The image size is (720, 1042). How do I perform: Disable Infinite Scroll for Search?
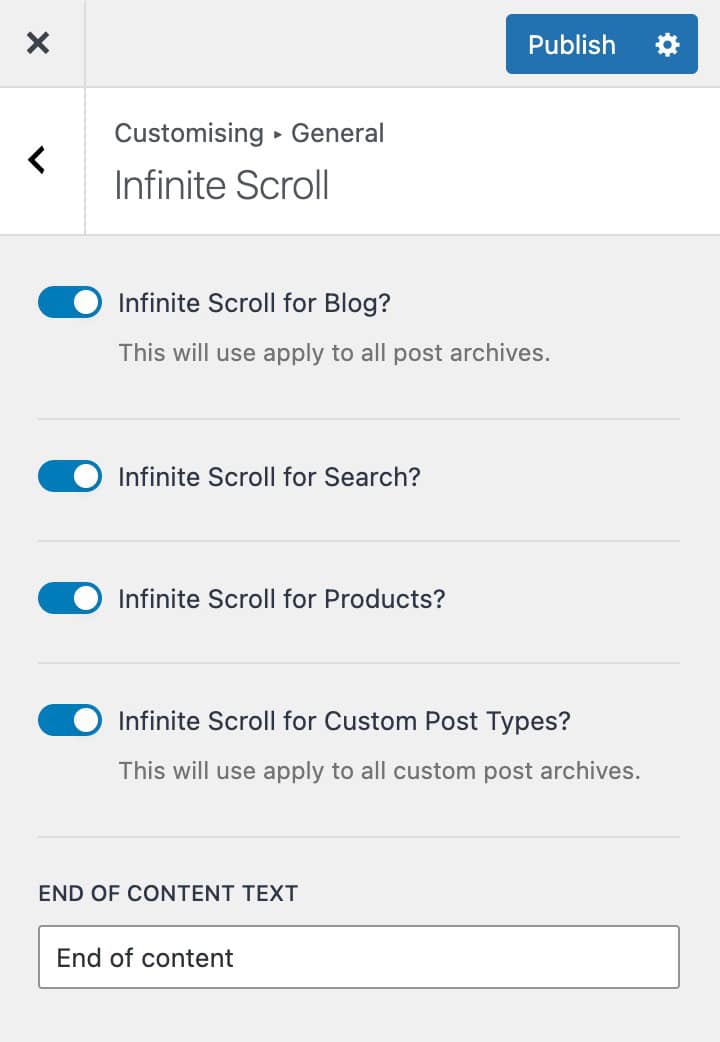[69, 476]
